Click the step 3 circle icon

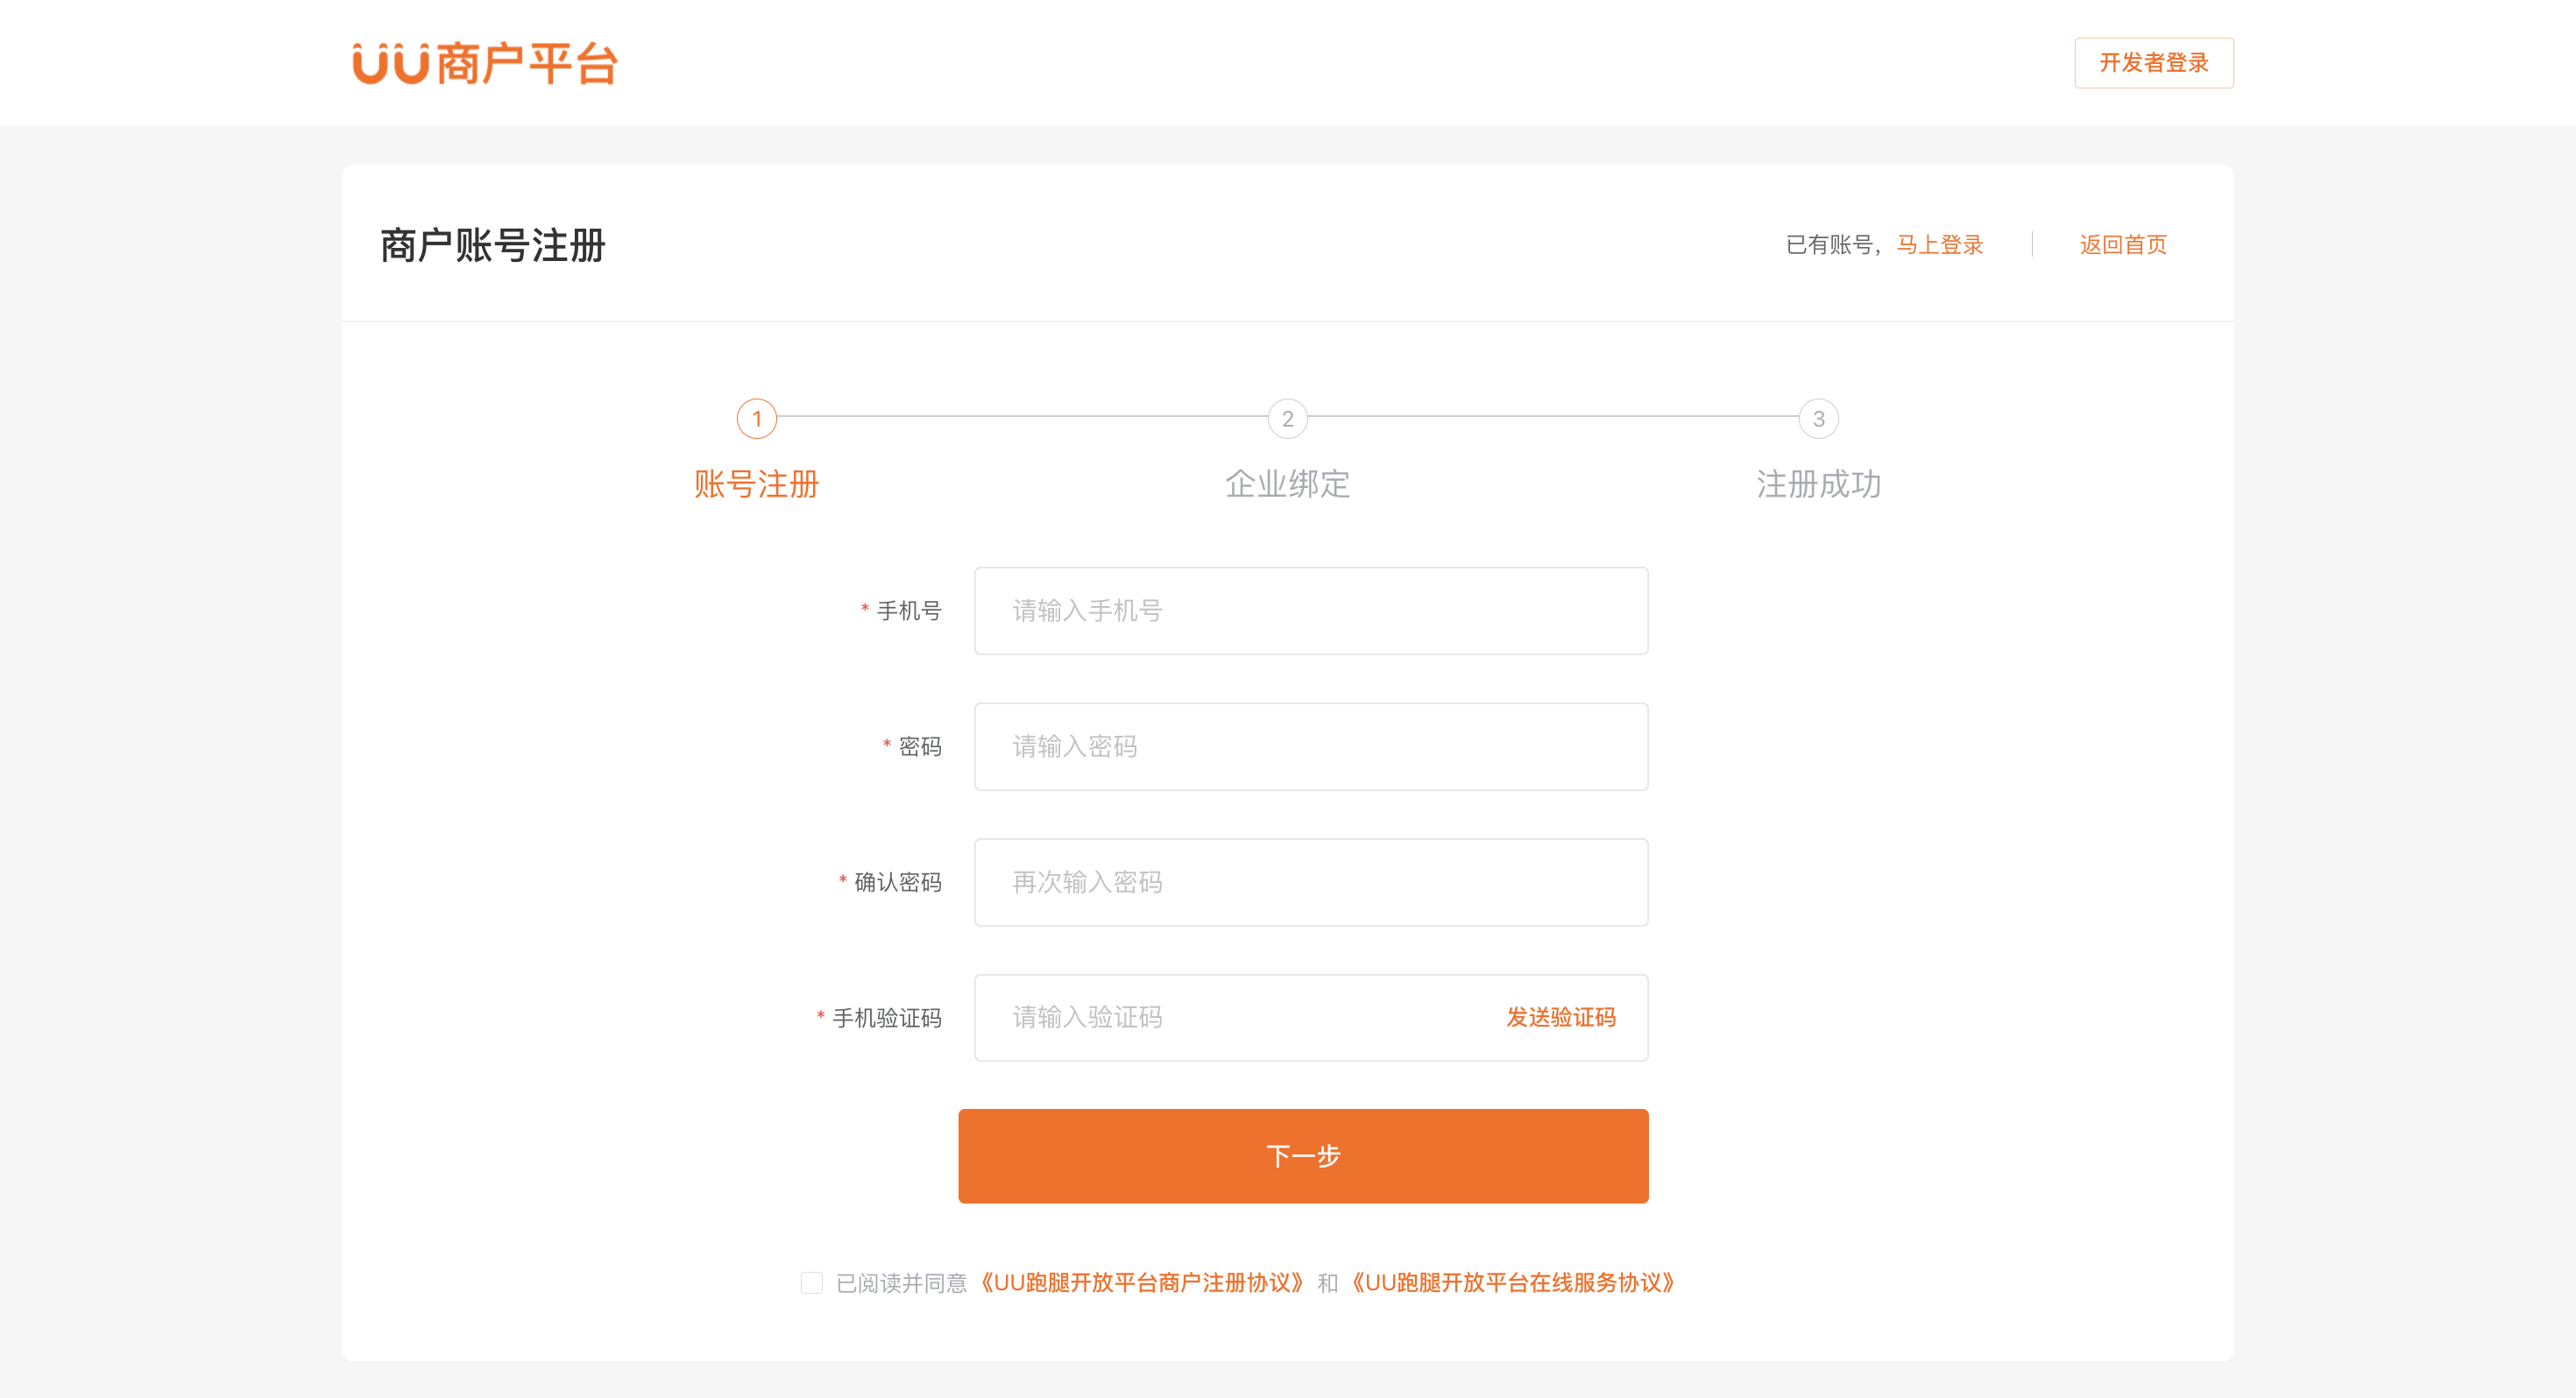[x=1818, y=418]
